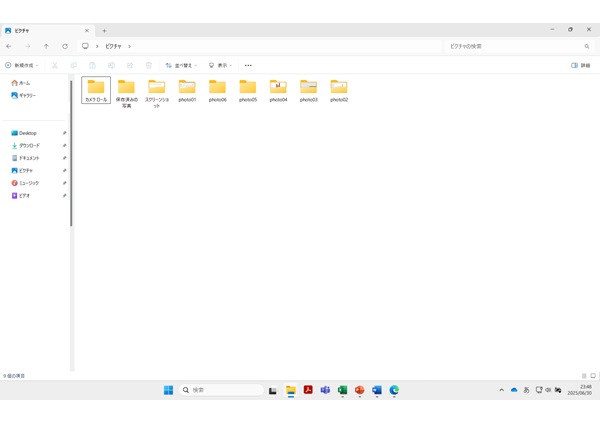This screenshot has width=600, height=445.
Task: Click the Windows Start button
Action: [168, 390]
